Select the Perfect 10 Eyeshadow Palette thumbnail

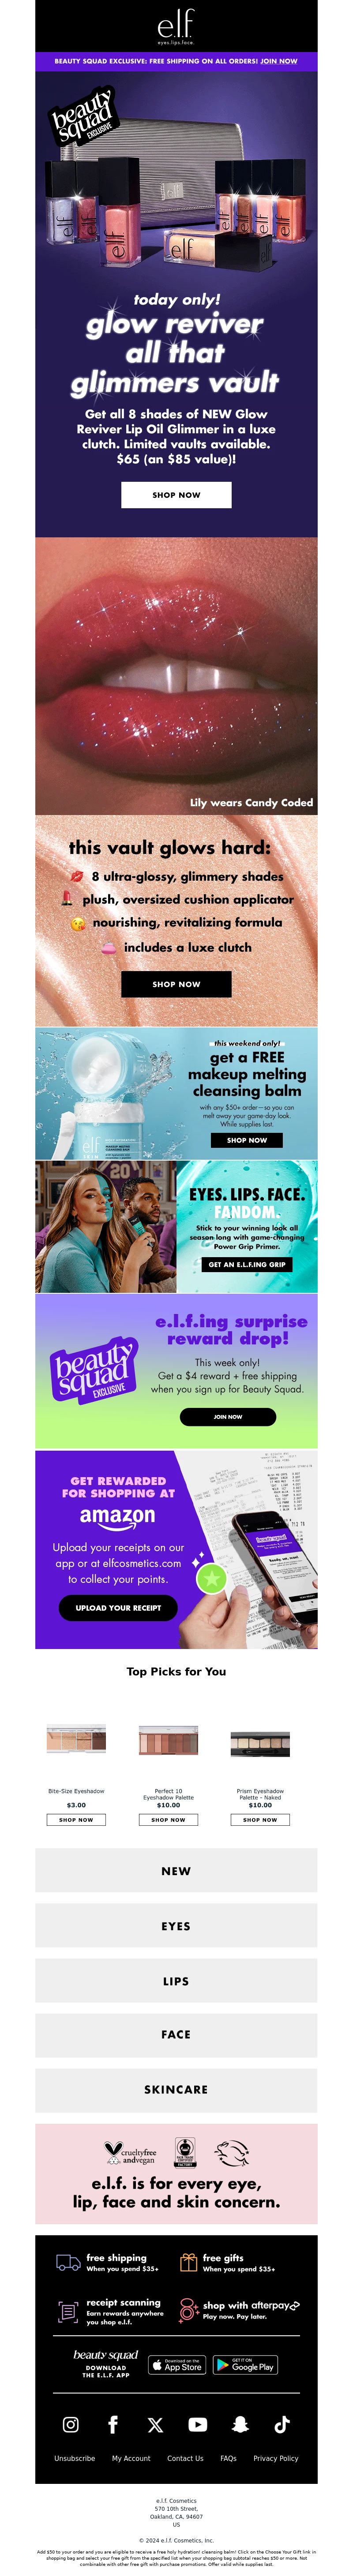pyautogui.click(x=168, y=1741)
